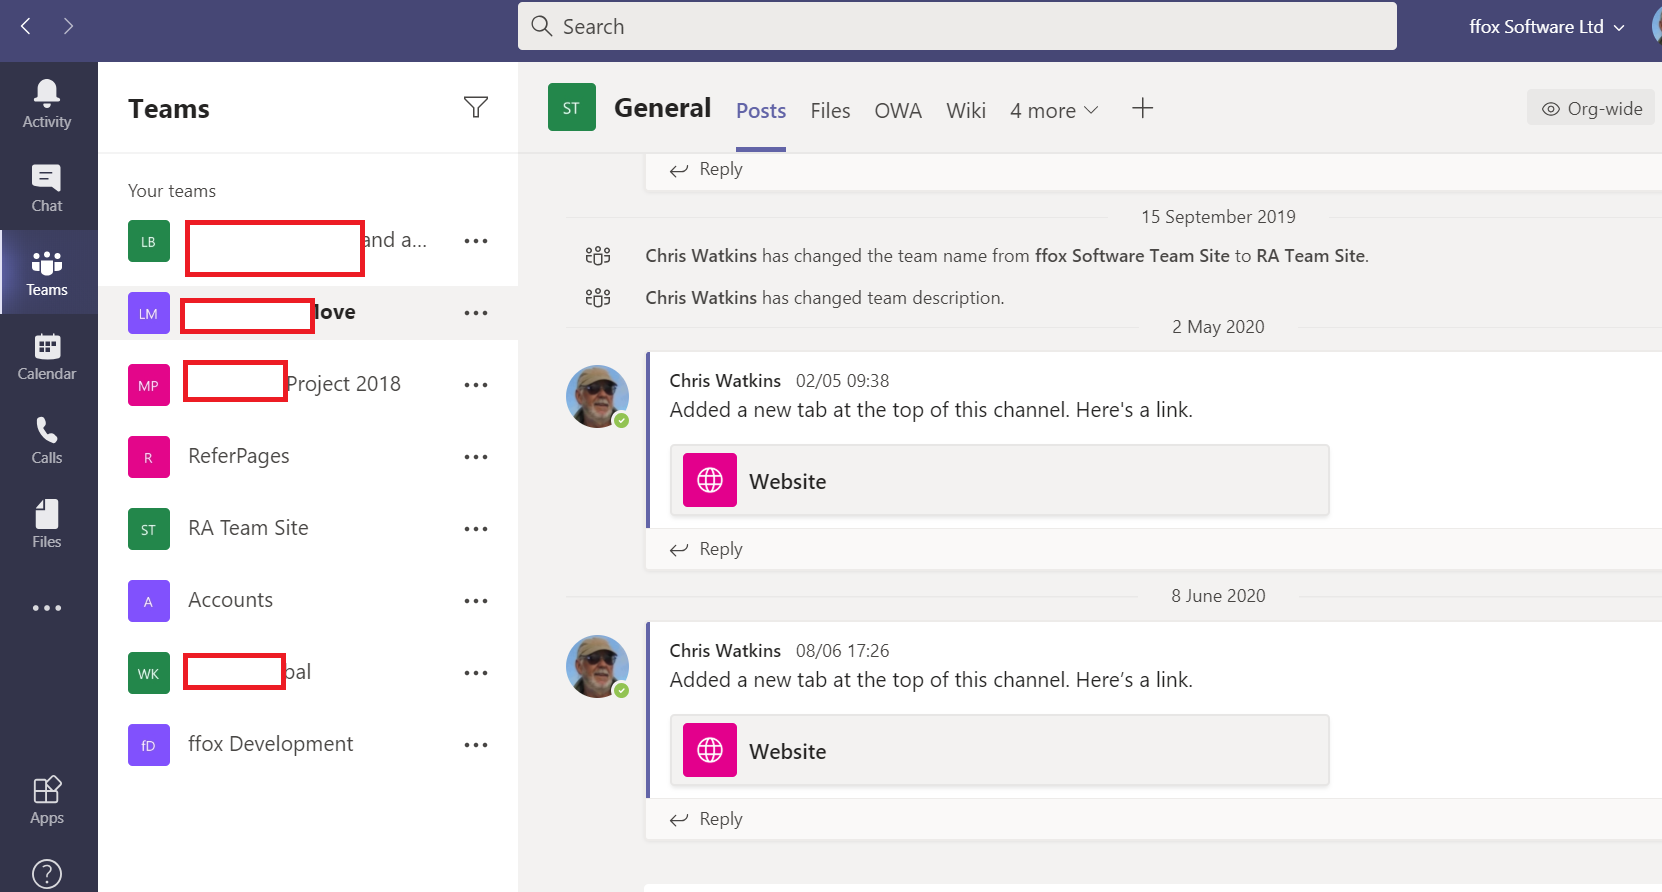1662x892 pixels.
Task: Open the RA Team Site team
Action: coord(308,529)
